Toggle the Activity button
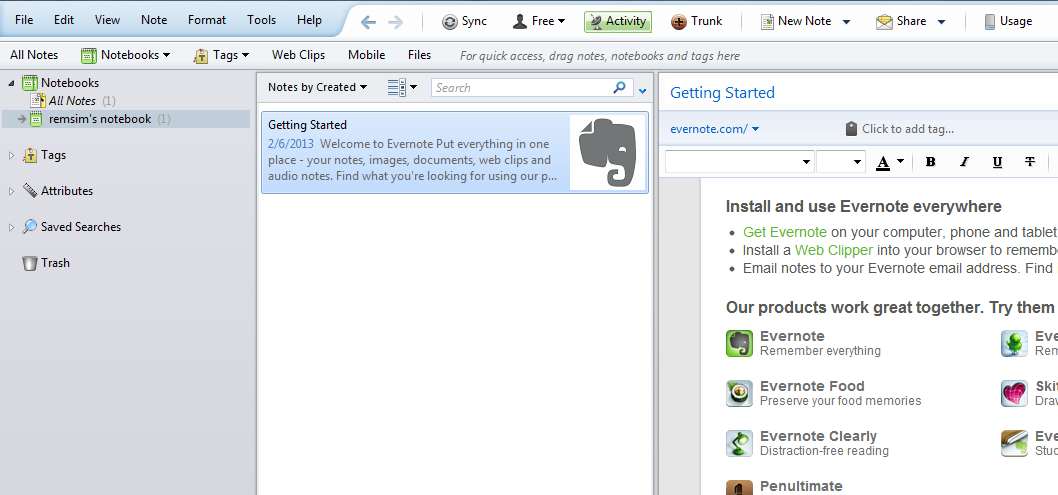This screenshot has width=1058, height=495. [617, 22]
